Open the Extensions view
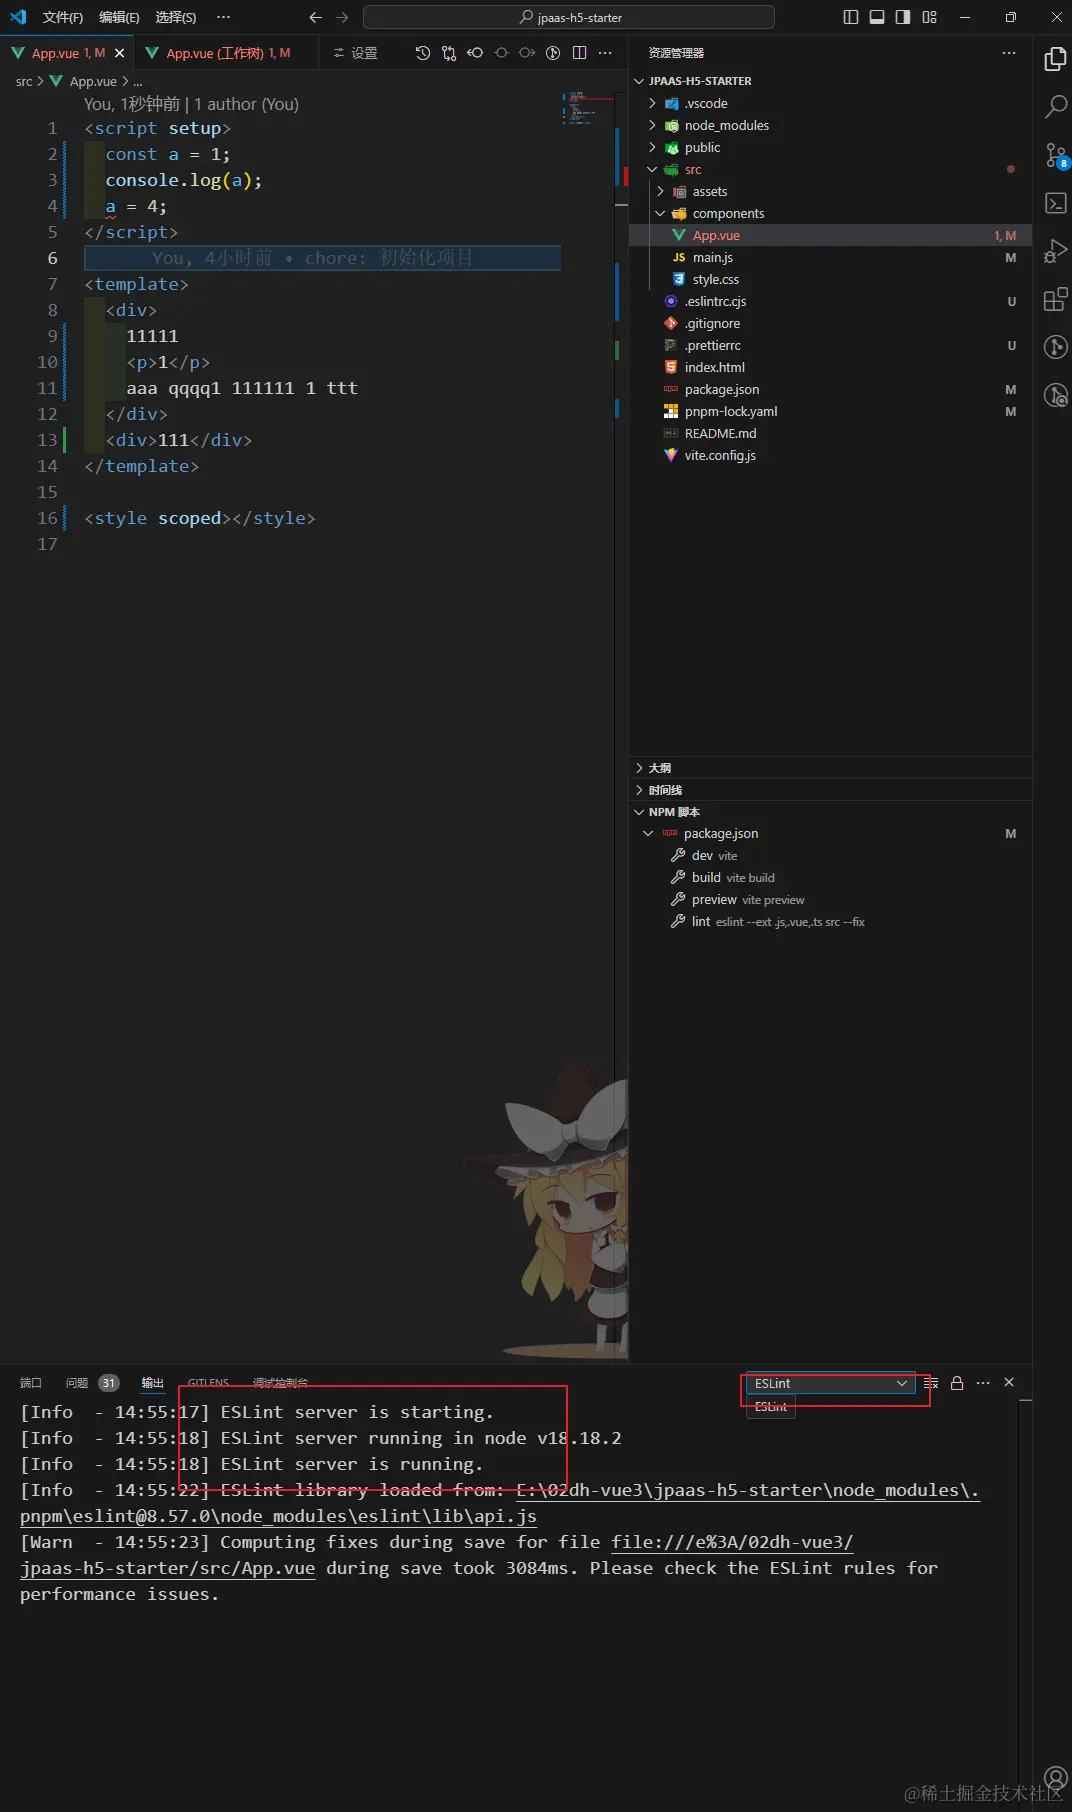Screen dimensions: 1072x1812 click(1055, 299)
